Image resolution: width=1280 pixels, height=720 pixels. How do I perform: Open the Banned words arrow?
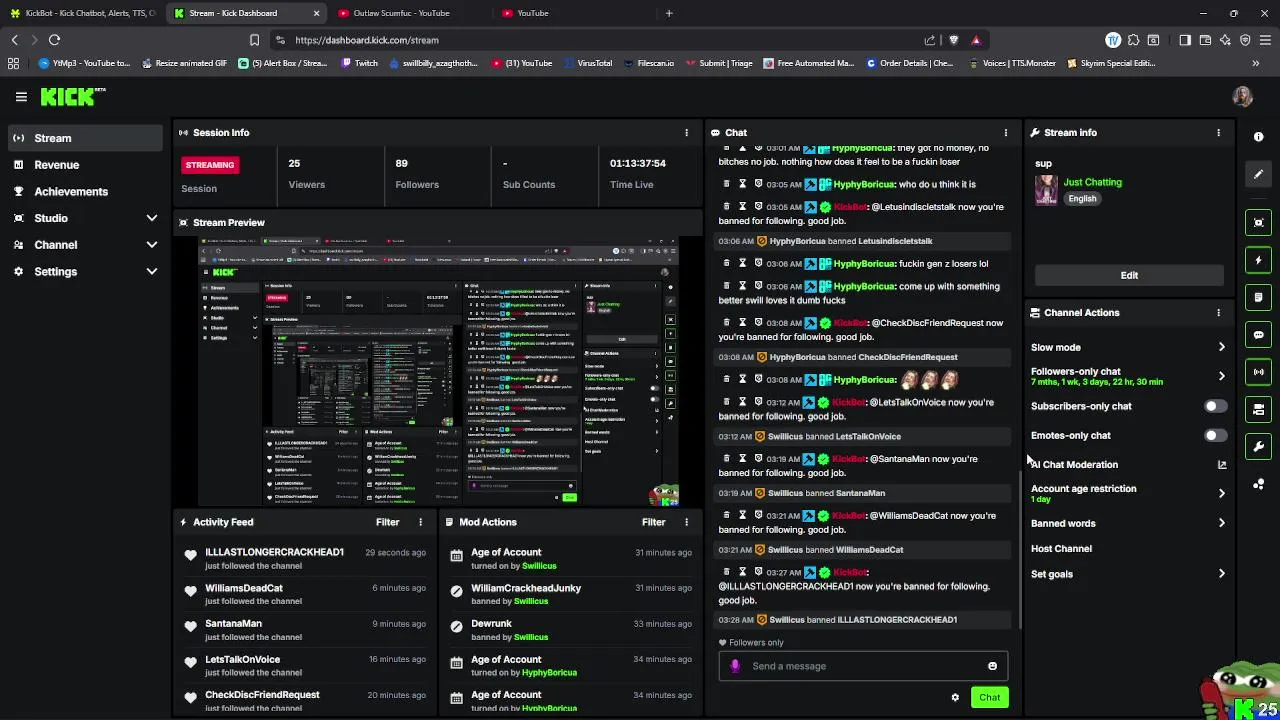1221,523
